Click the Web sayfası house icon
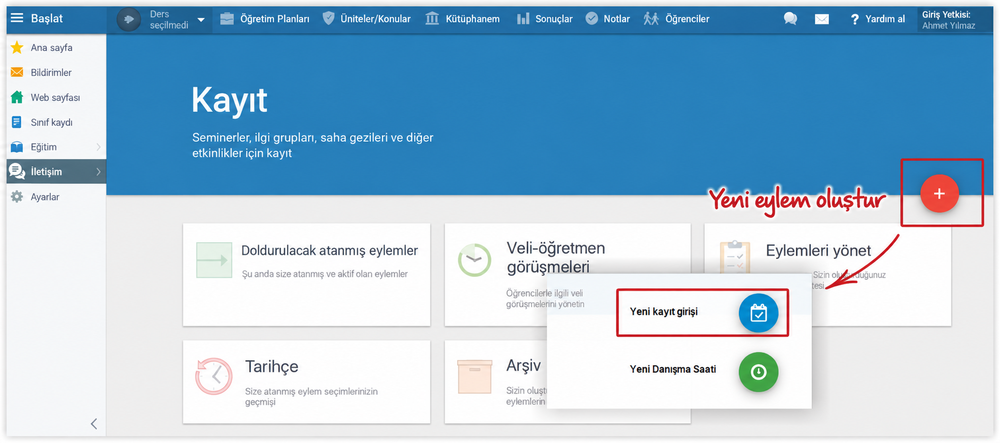1000x443 pixels. point(17,98)
